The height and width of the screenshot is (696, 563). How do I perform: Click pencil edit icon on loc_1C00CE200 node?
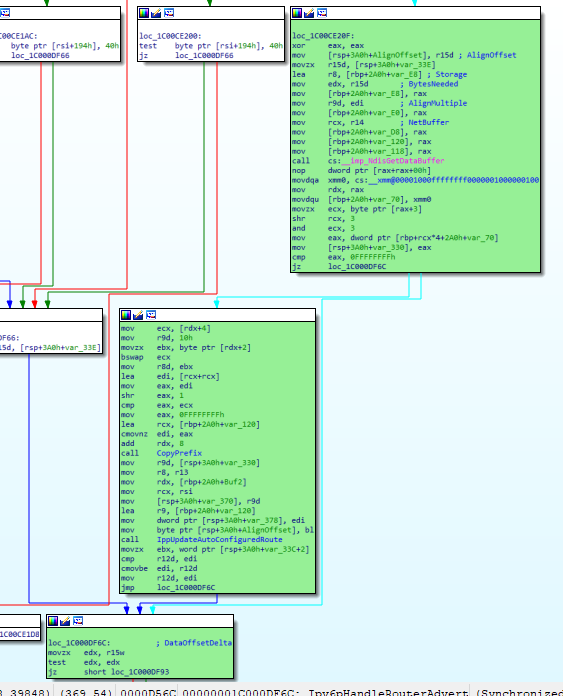coord(156,13)
